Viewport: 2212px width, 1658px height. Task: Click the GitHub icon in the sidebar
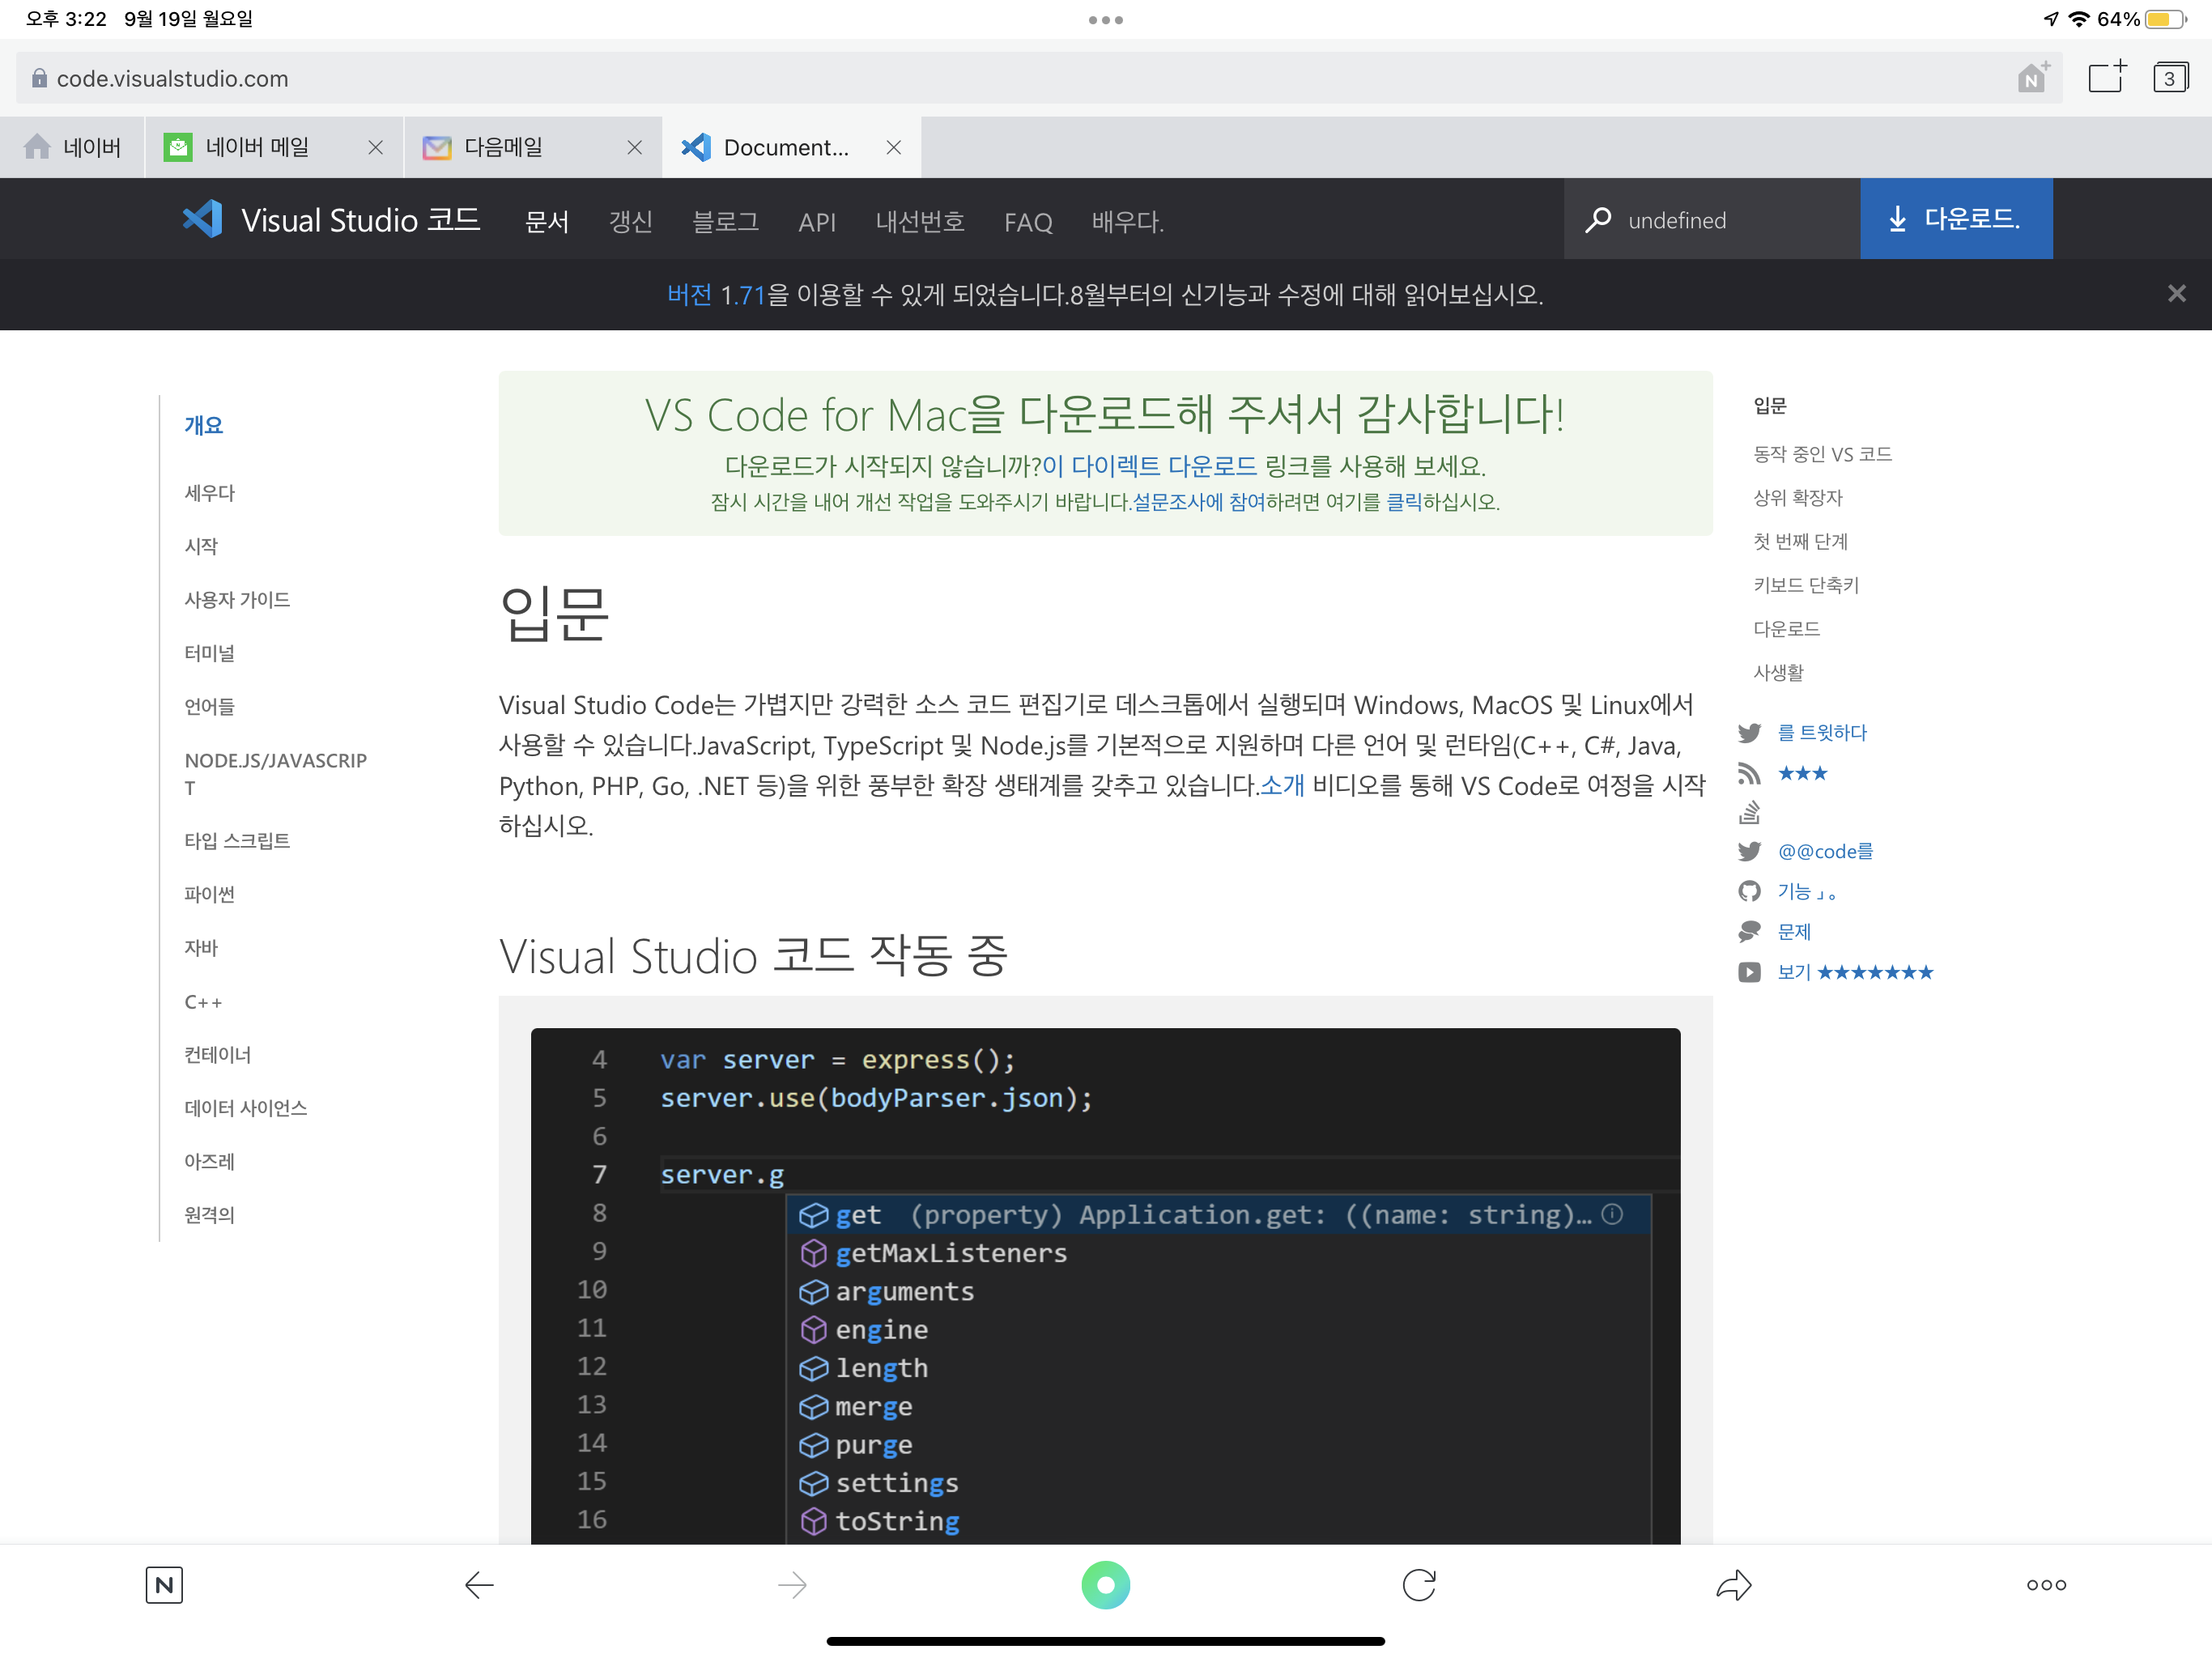1749,891
